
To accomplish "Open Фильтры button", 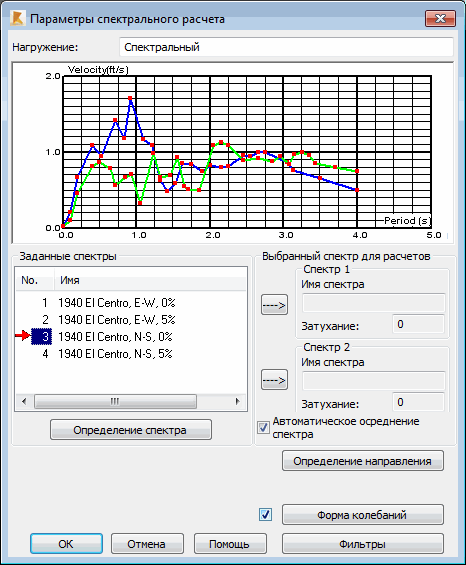I will pos(363,543).
